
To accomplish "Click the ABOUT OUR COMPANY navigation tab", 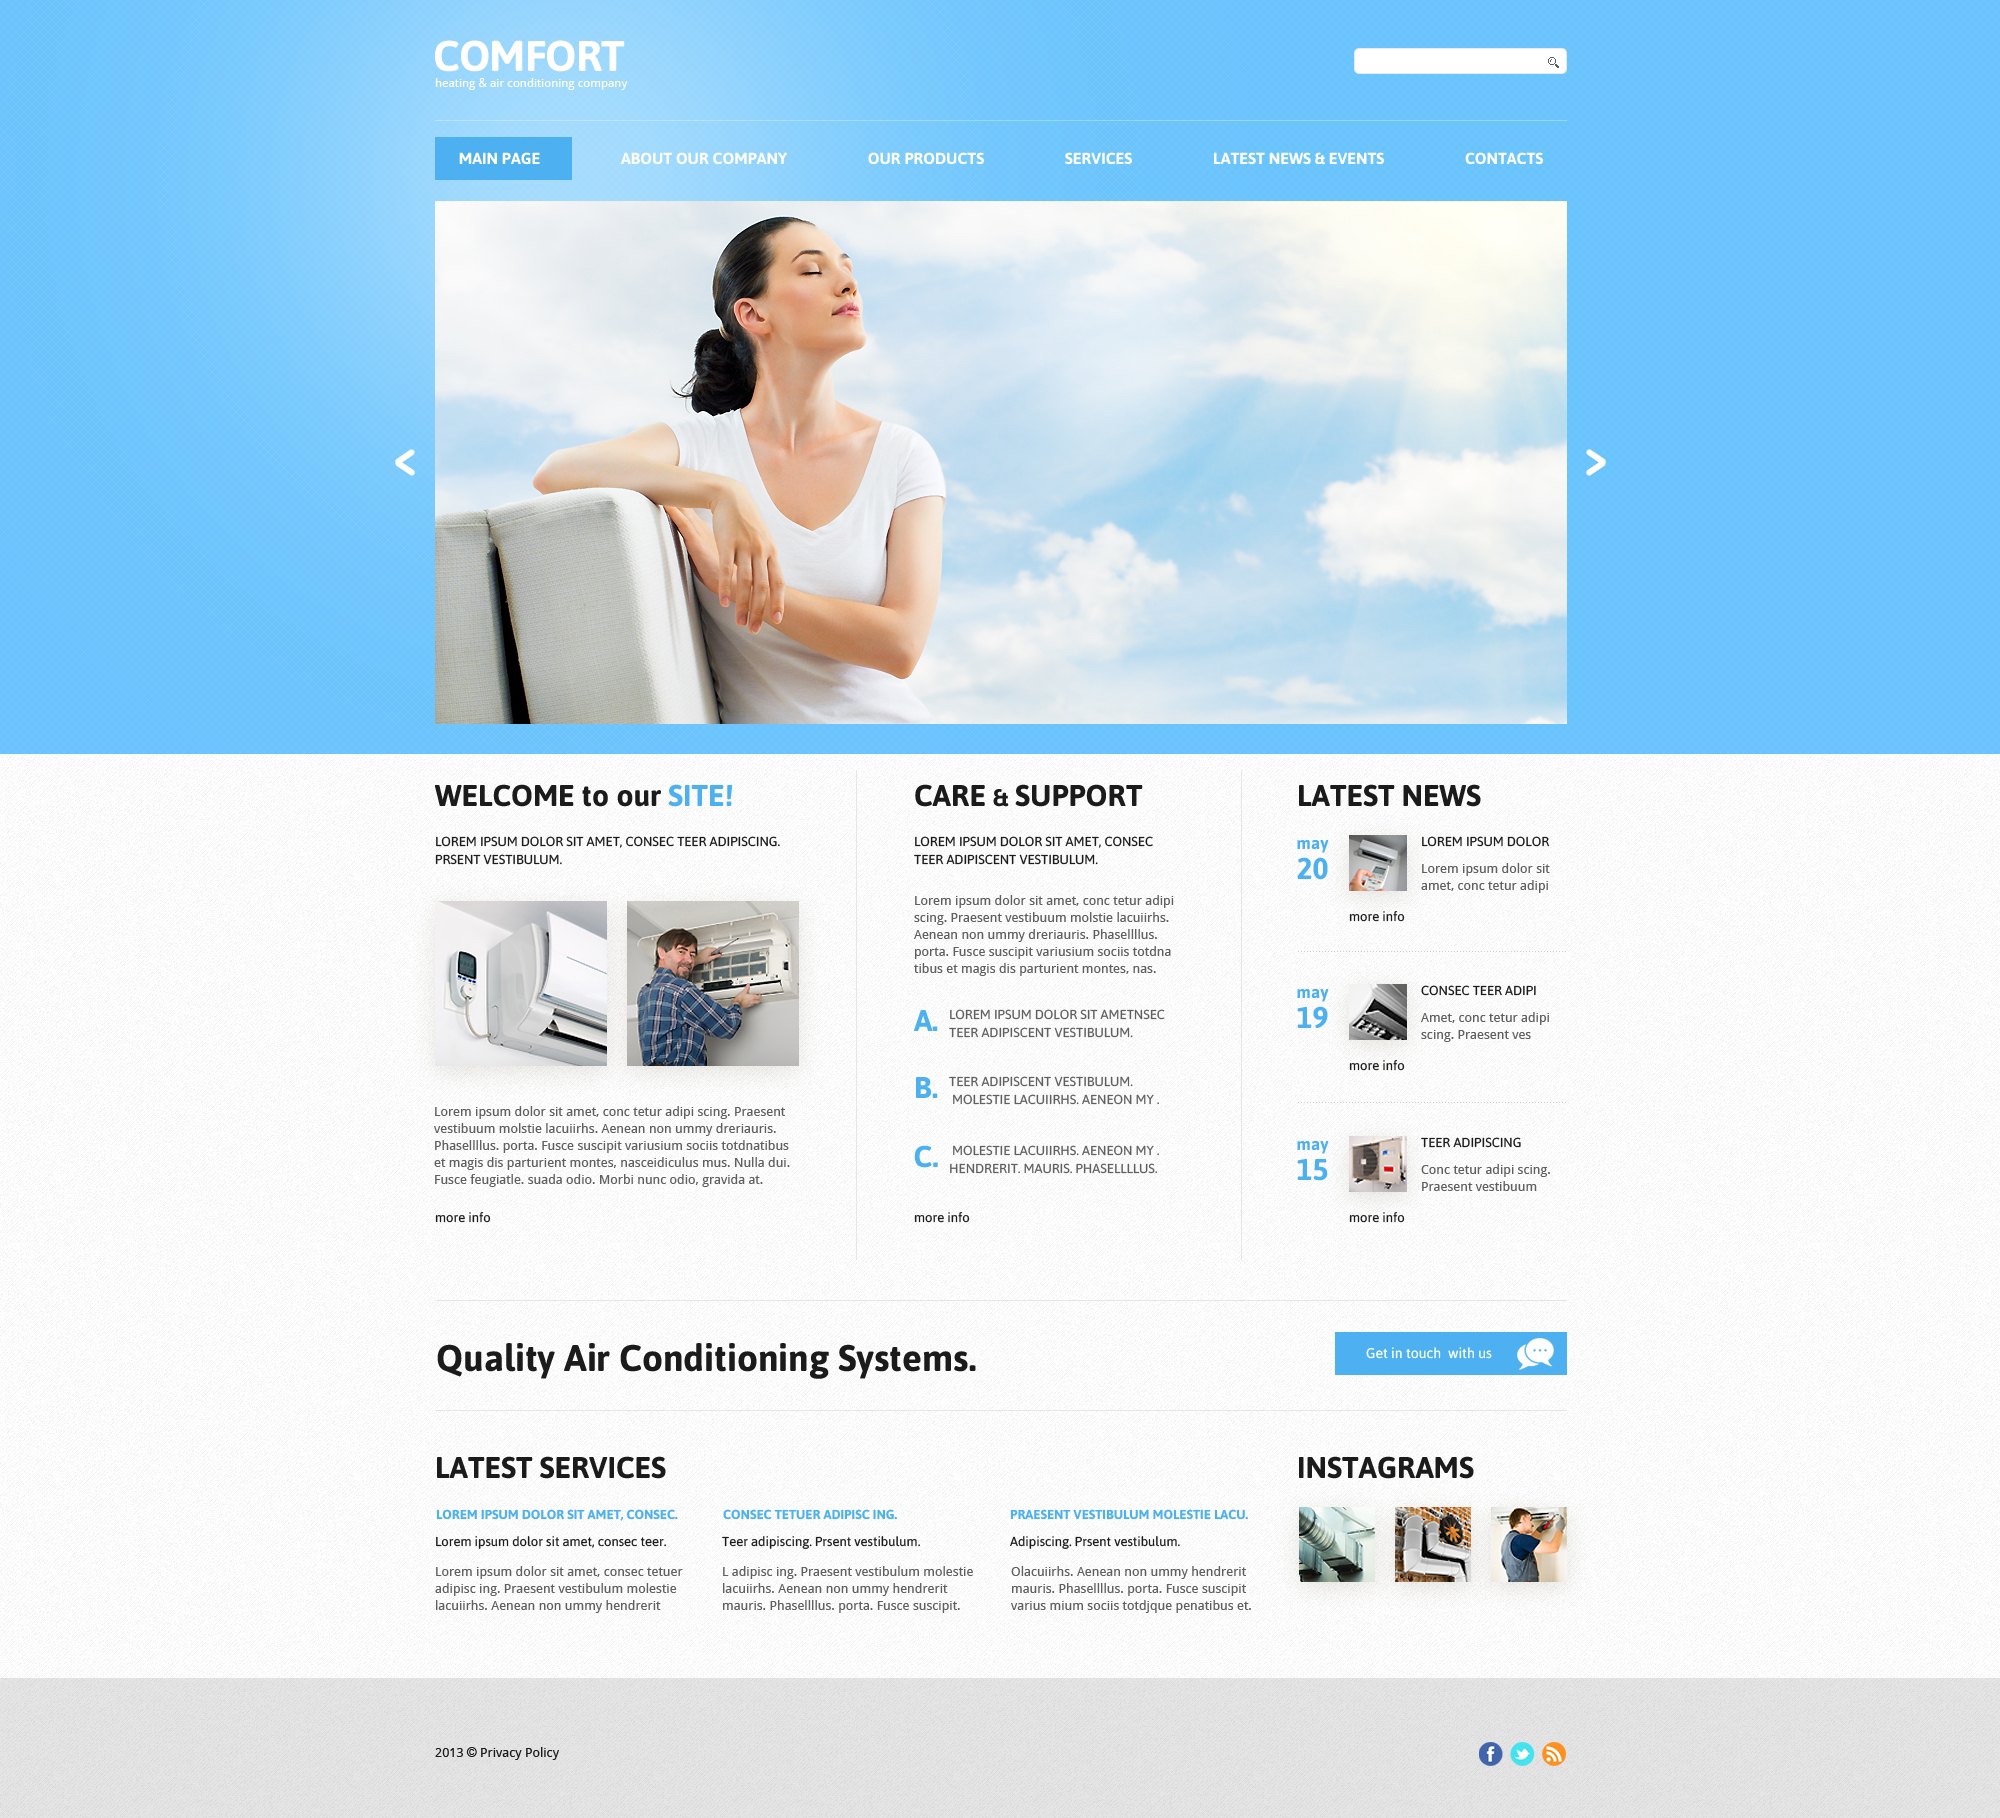I will click(704, 157).
